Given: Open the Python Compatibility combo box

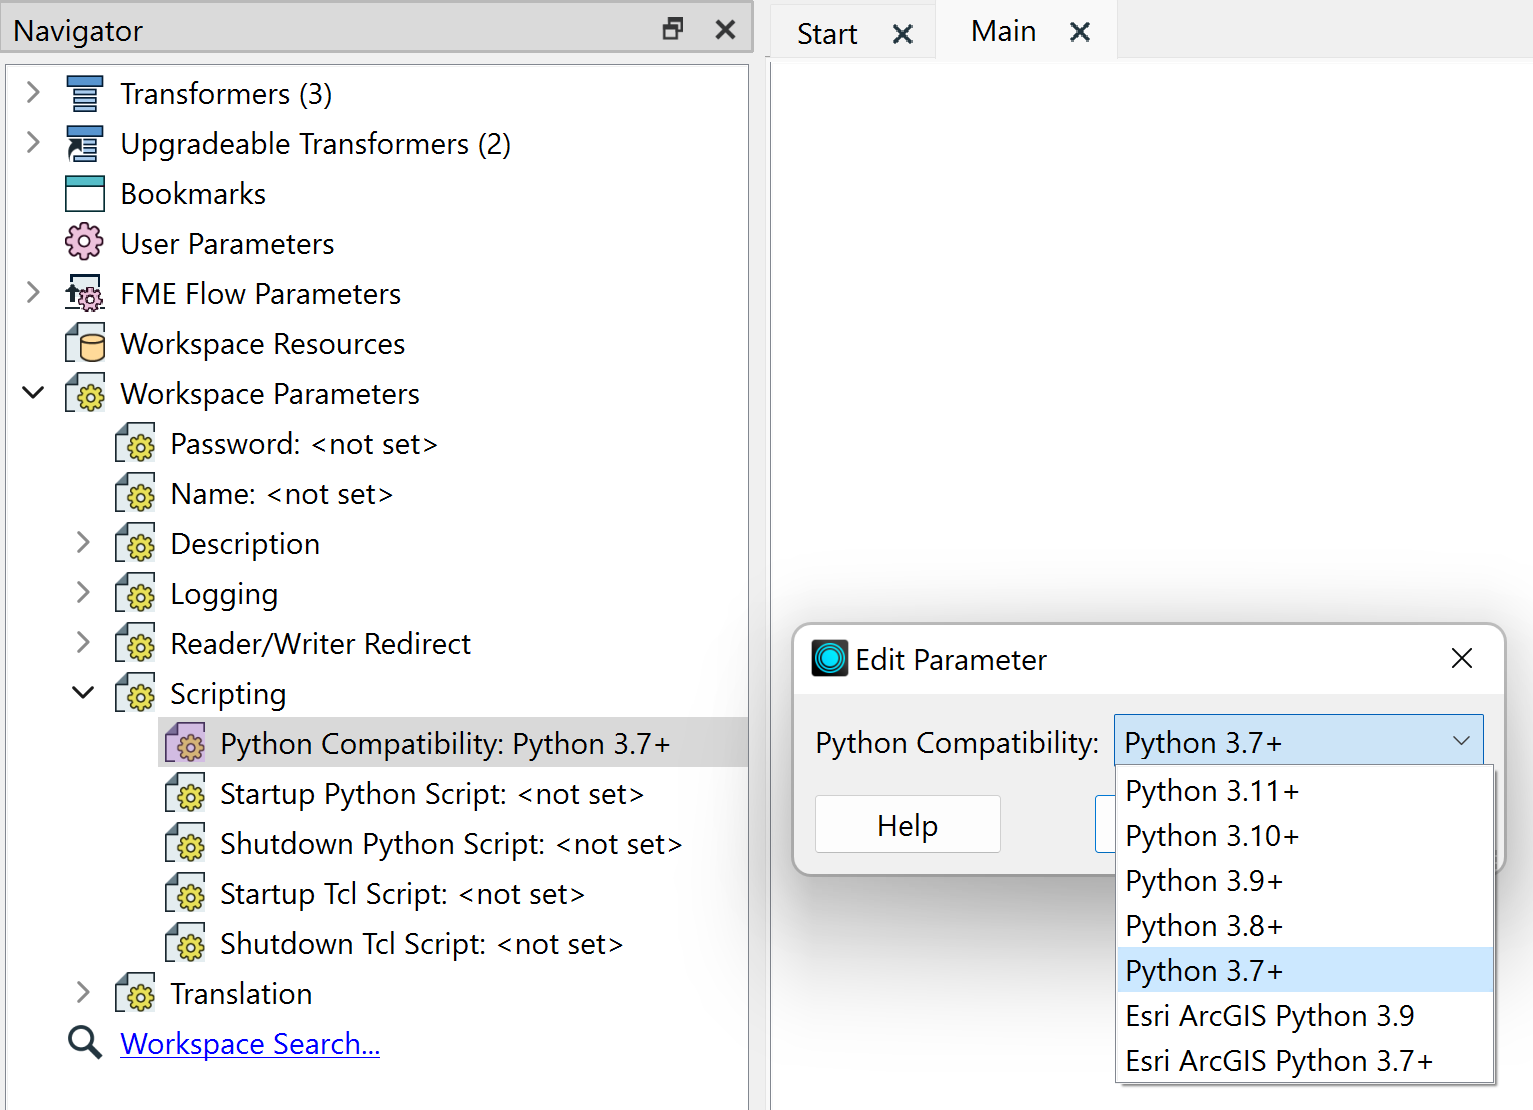Looking at the screenshot, I should (1297, 742).
